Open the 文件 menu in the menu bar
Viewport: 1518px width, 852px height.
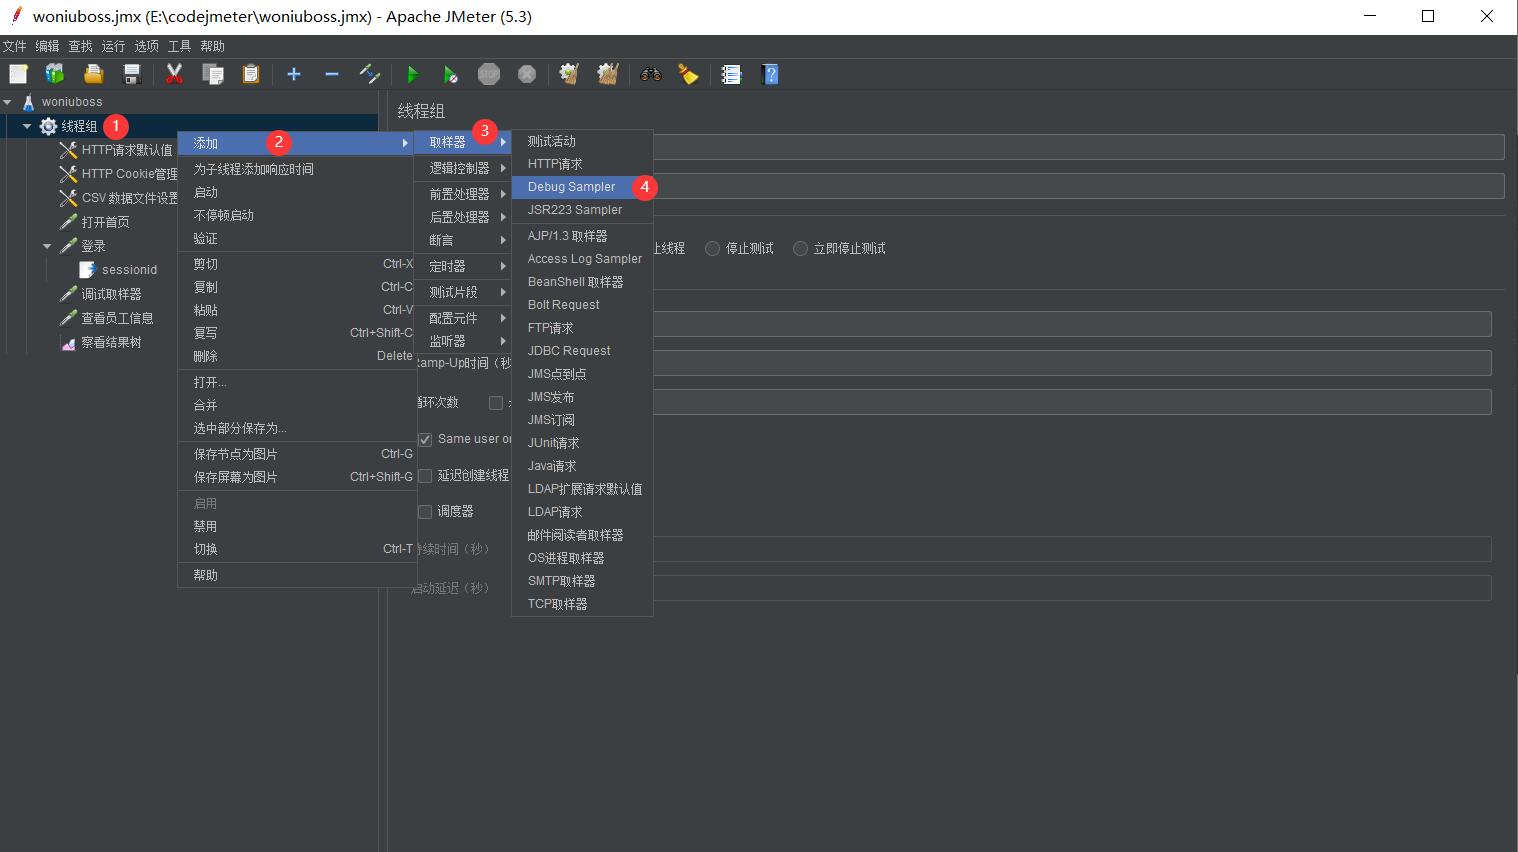click(14, 46)
